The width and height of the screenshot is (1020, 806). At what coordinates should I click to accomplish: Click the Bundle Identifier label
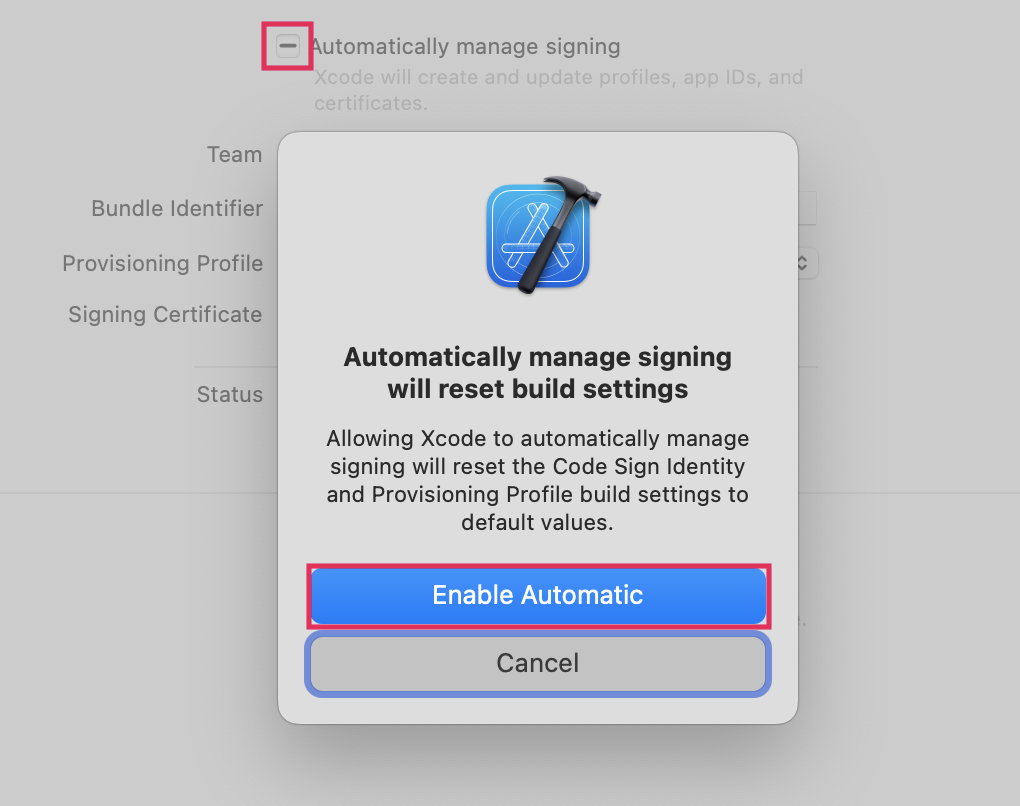pos(177,209)
